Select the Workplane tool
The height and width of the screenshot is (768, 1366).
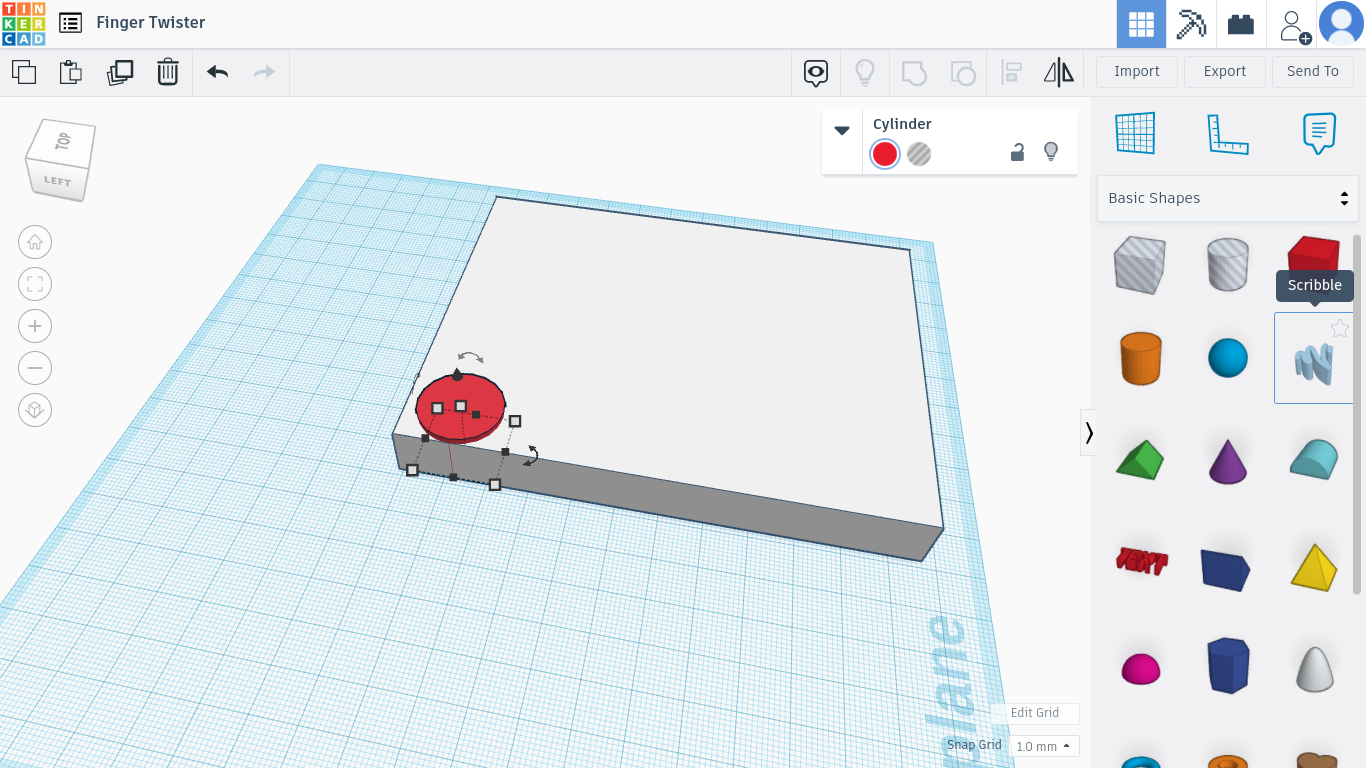coord(1135,133)
